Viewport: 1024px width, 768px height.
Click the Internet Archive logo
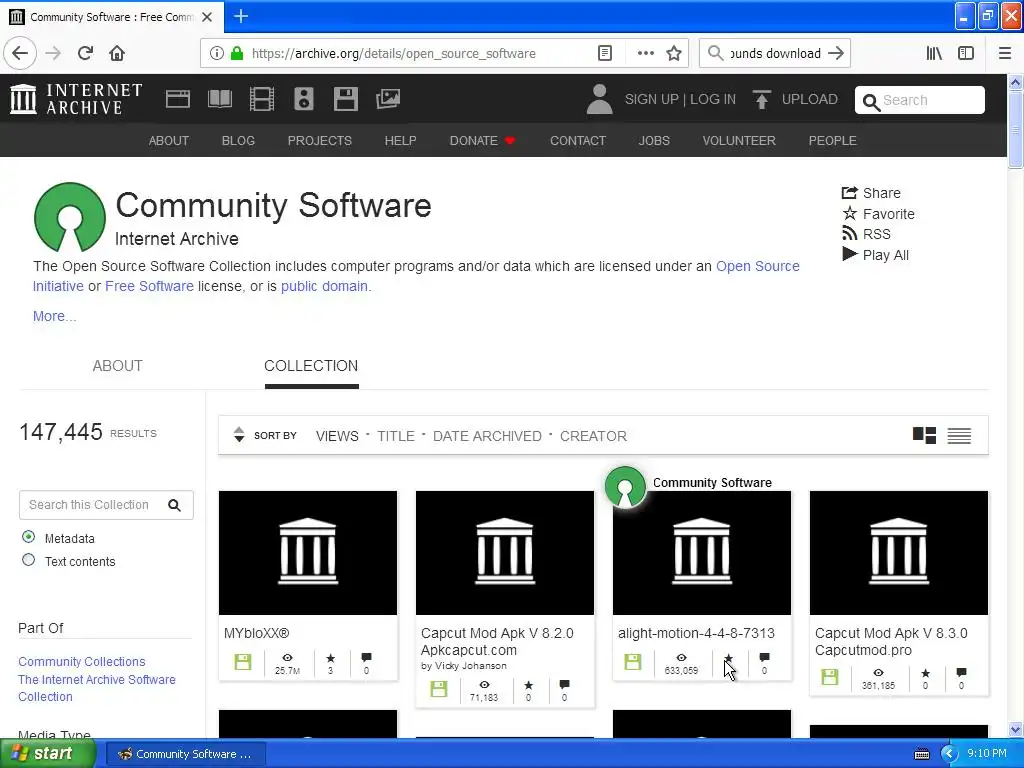coord(76,99)
